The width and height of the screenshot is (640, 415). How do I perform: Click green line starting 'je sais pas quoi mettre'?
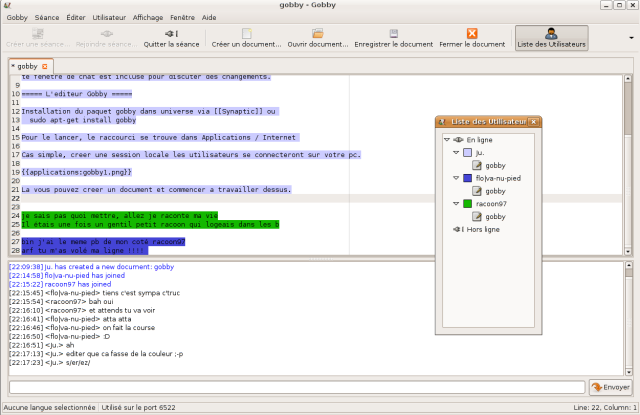pyautogui.click(x=120, y=215)
